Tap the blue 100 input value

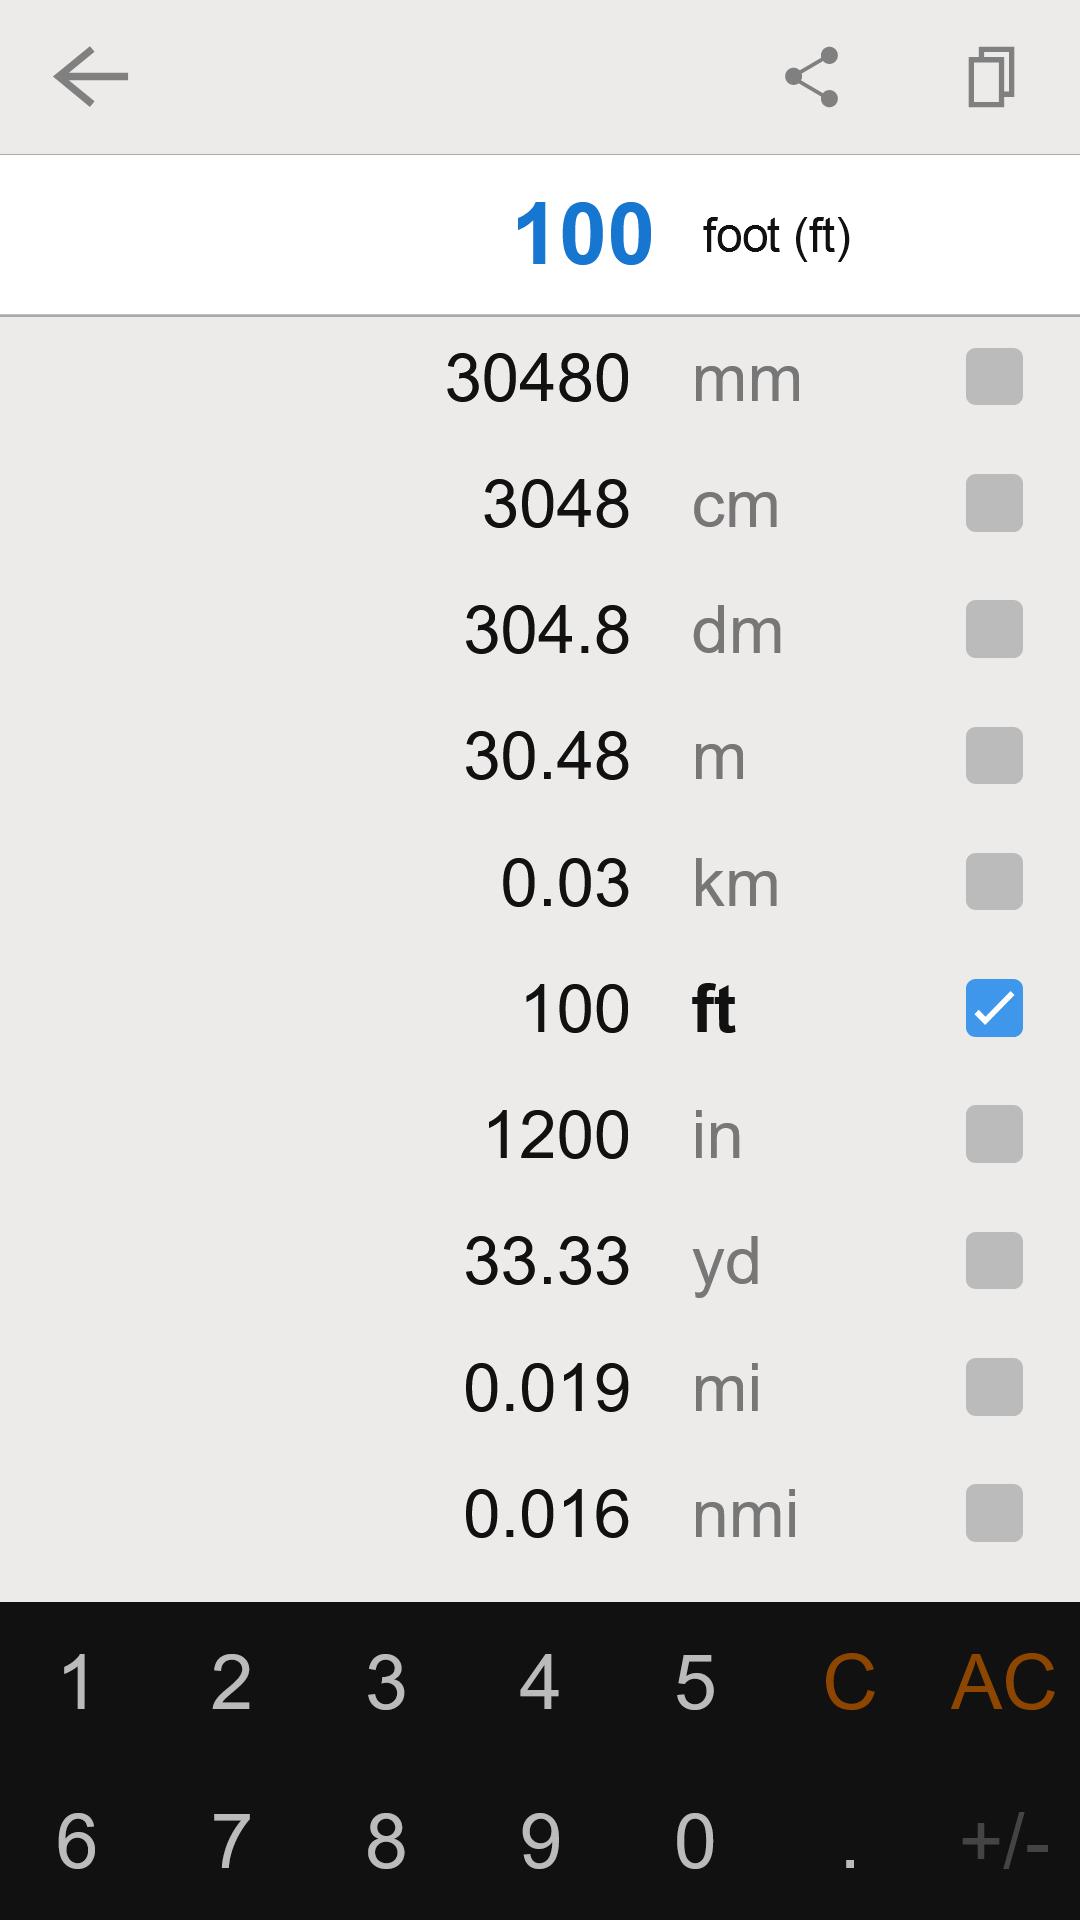tap(583, 235)
